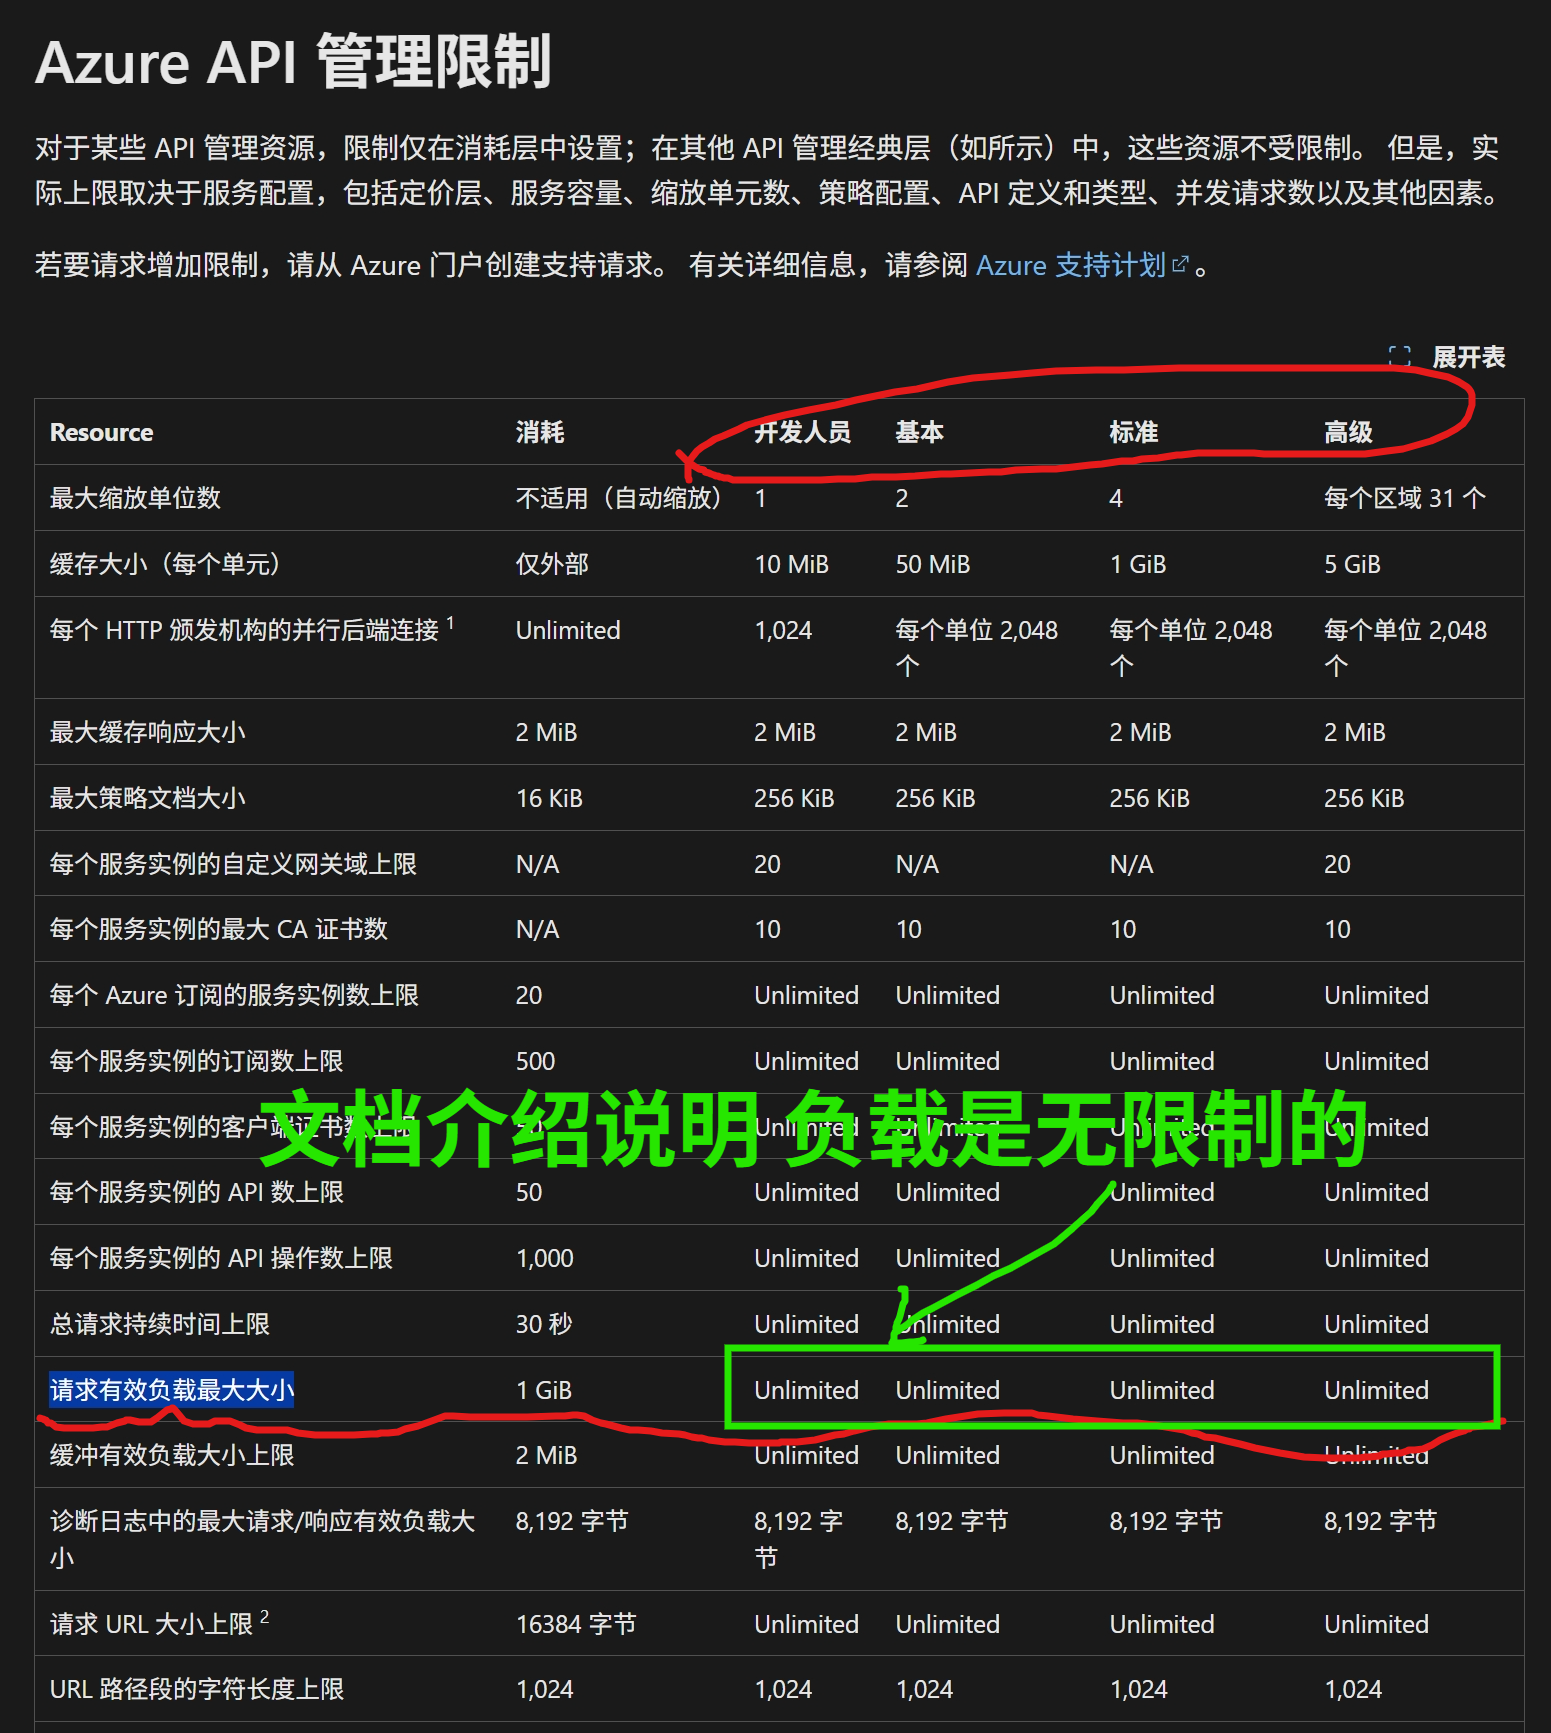Open footnote 2 beside 请求 URL 大小上限
The width and height of the screenshot is (1551, 1733).
(x=264, y=1617)
